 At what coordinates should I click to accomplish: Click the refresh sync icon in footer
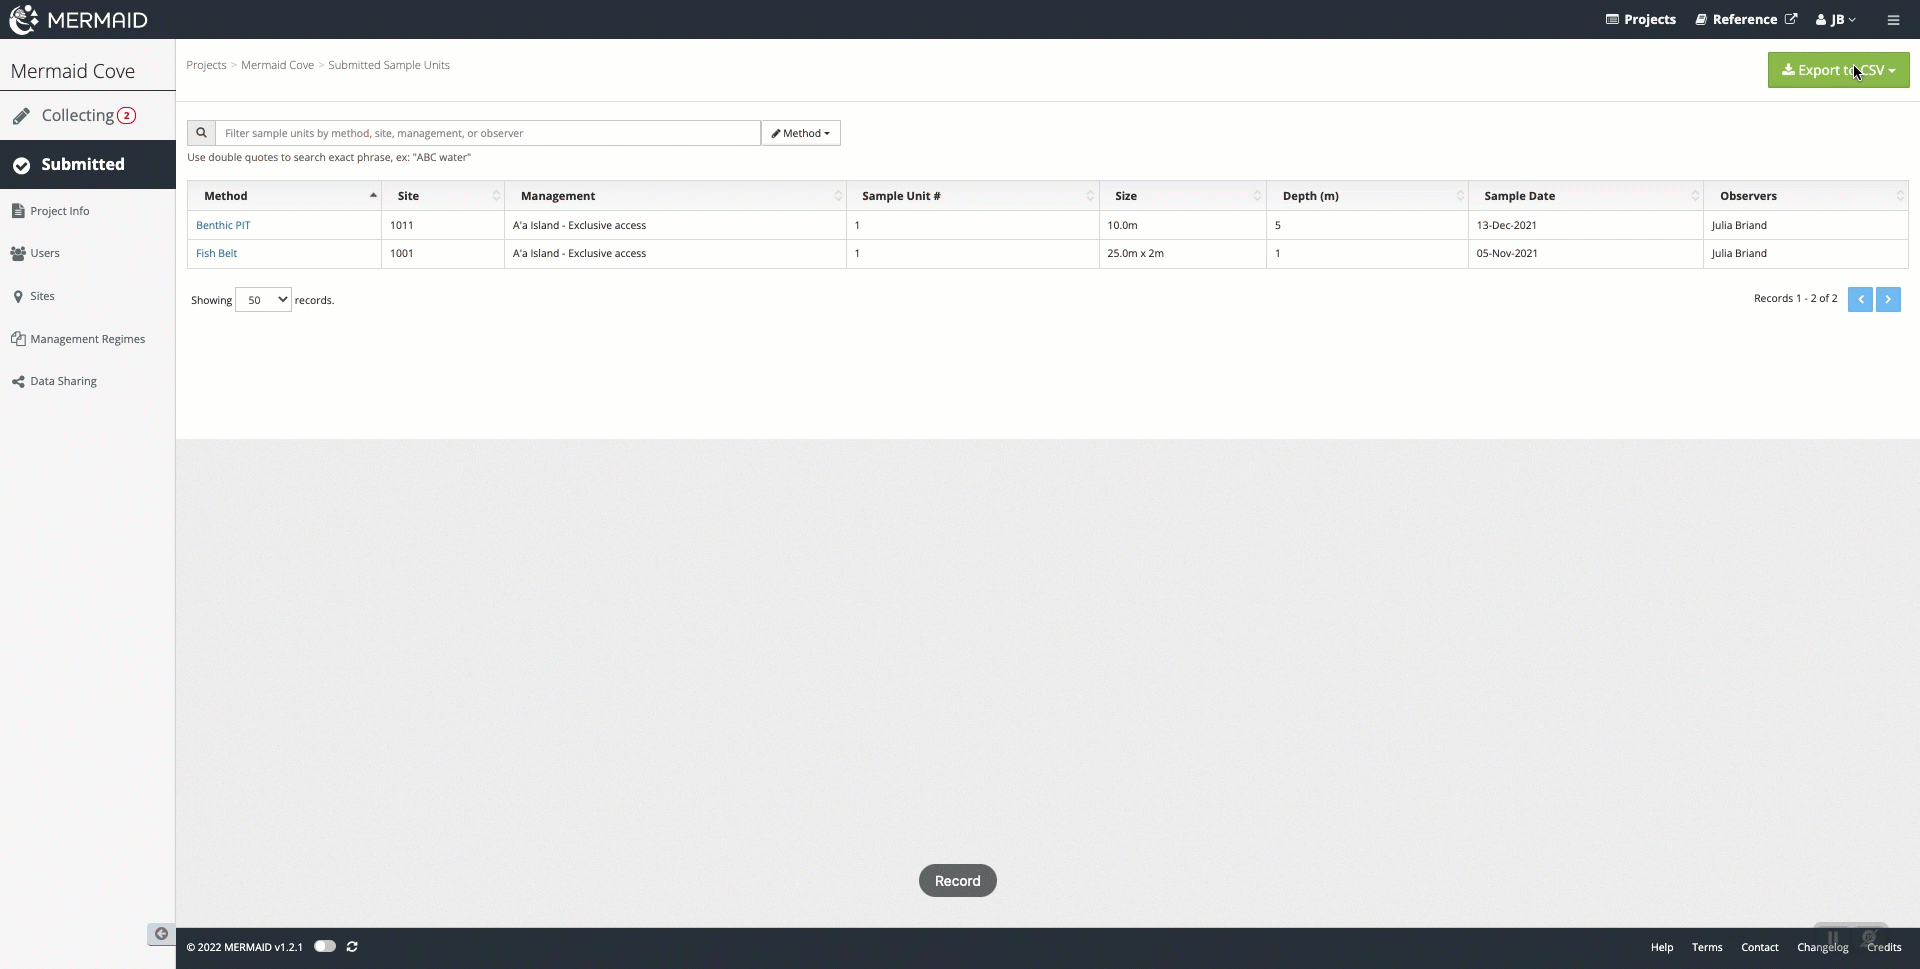coord(352,947)
